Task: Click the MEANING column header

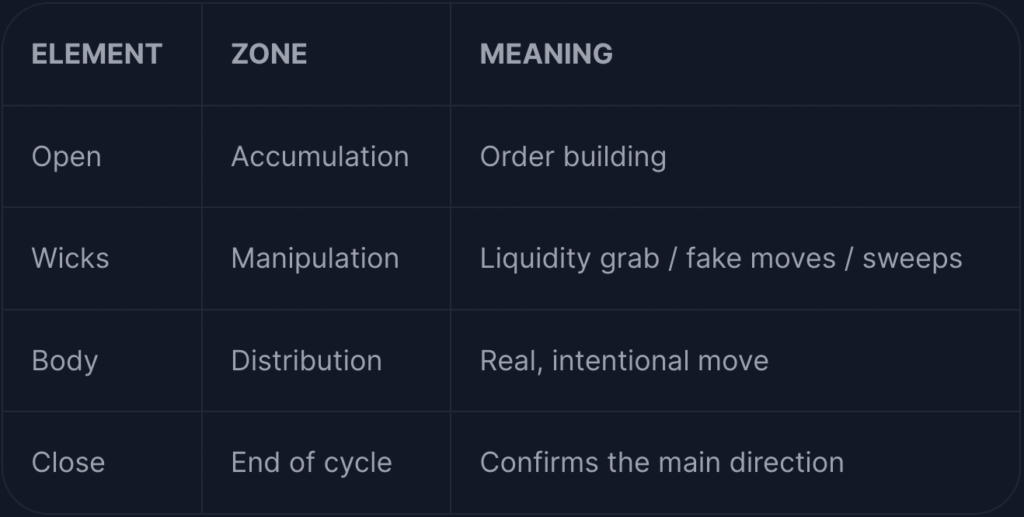Action: coord(547,54)
